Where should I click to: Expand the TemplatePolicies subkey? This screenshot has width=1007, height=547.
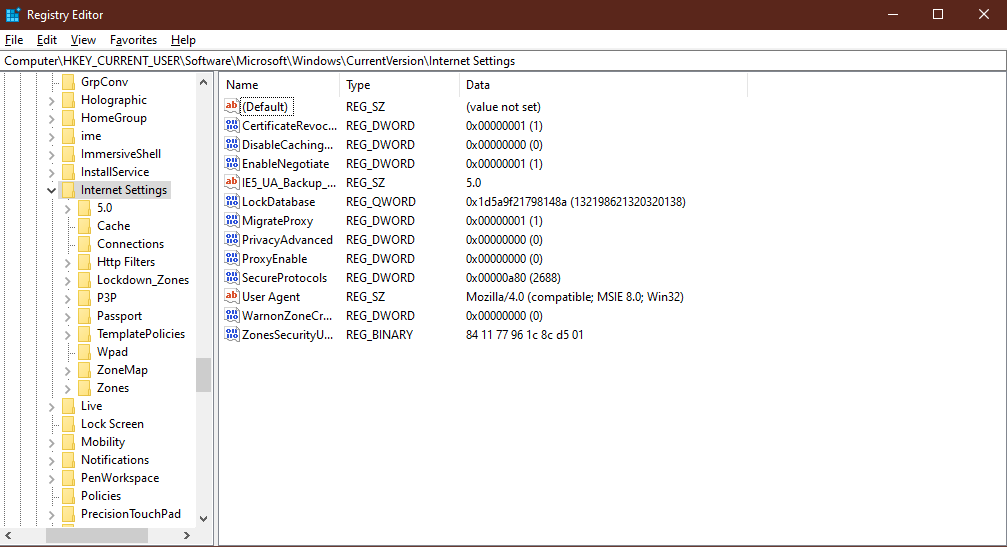pyautogui.click(x=67, y=334)
